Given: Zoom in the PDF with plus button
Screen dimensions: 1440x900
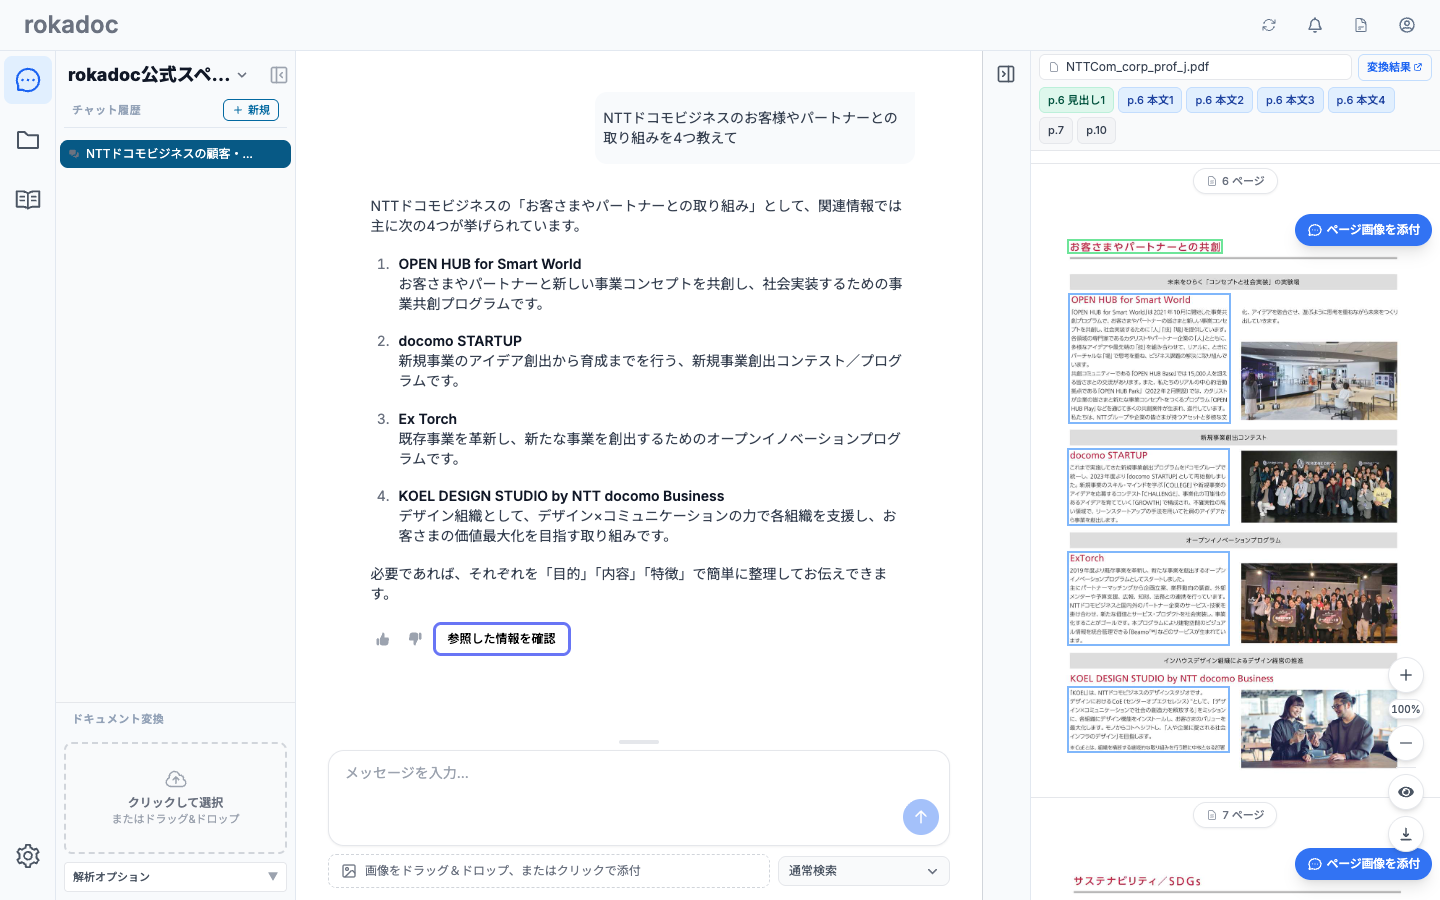Looking at the screenshot, I should point(1406,675).
